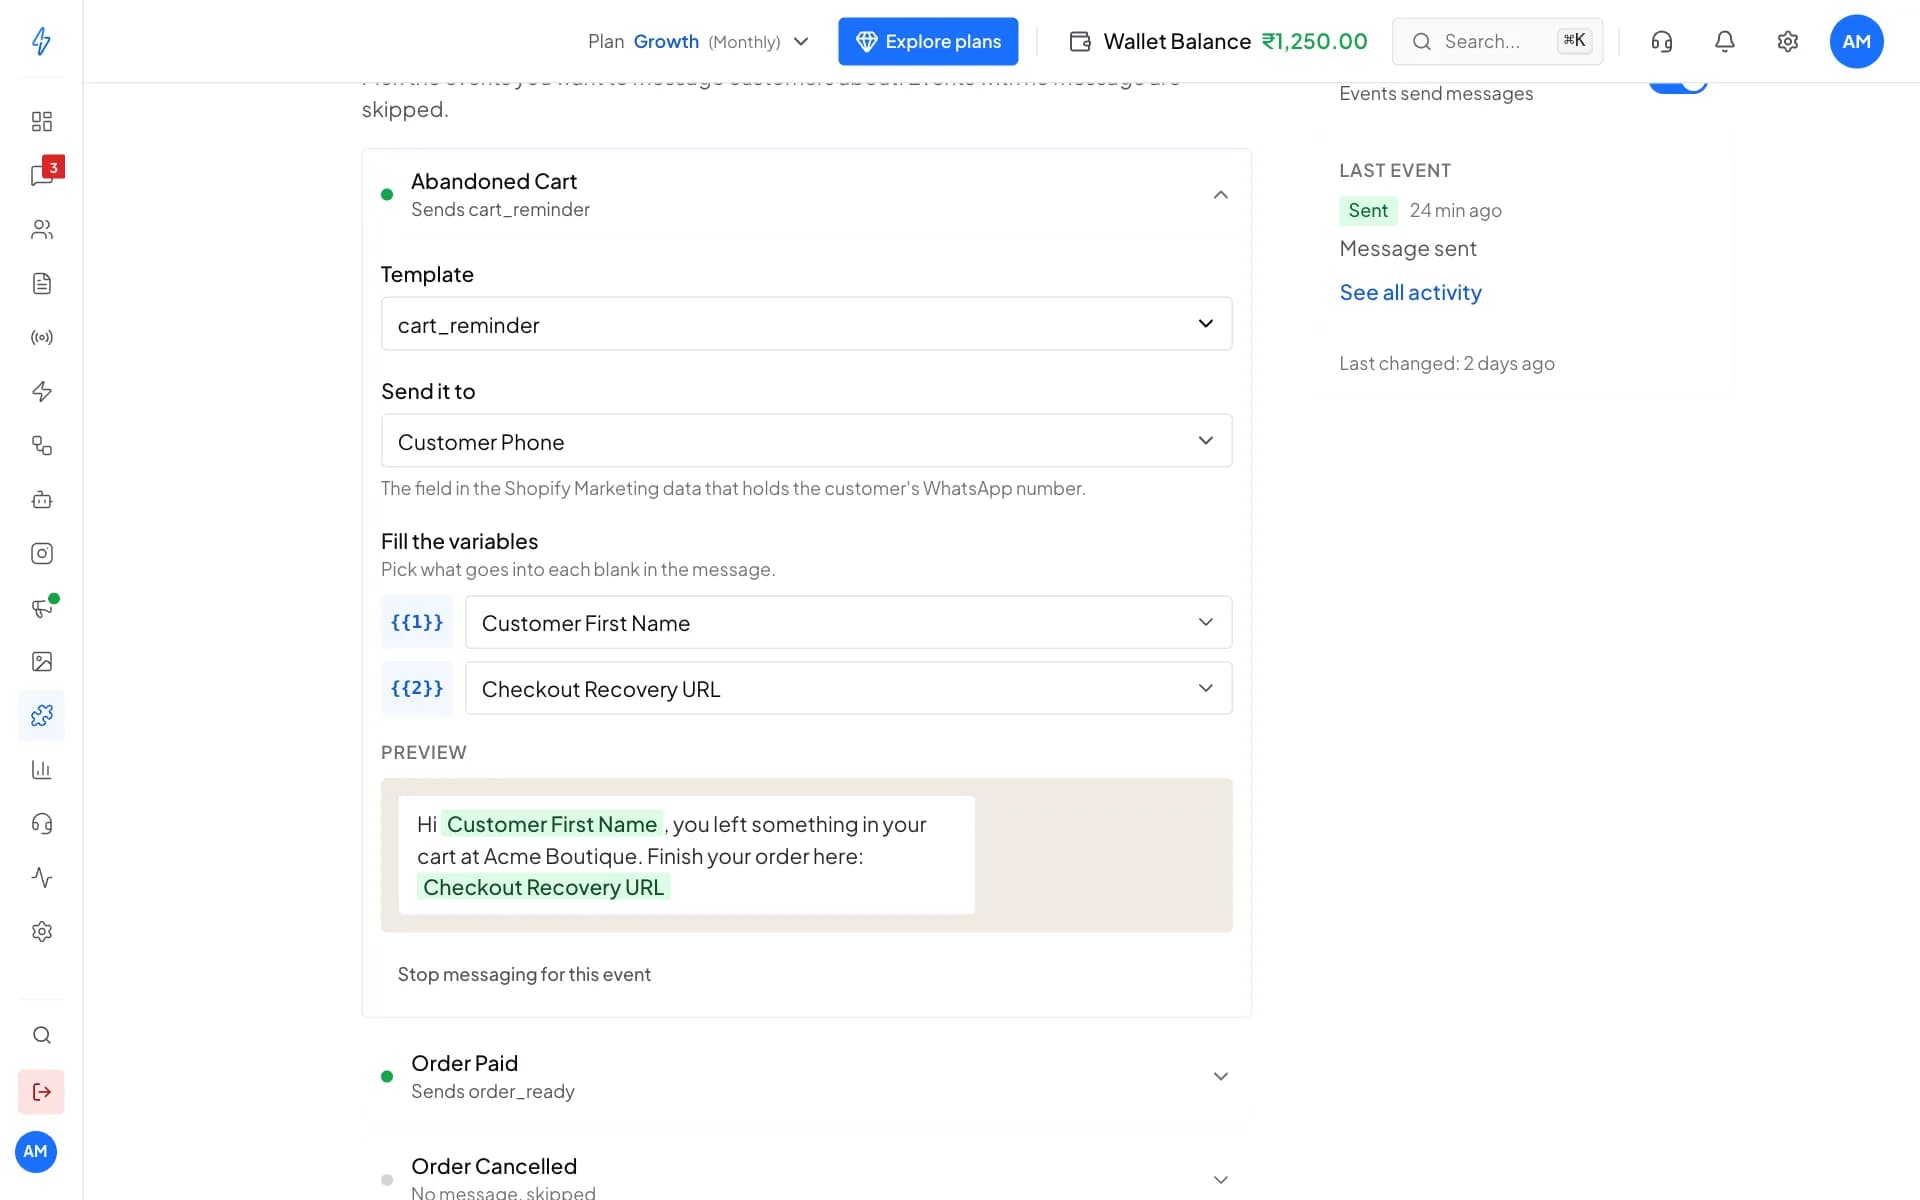Open the activity pulse icon in sidebar
Screen dimensions: 1920x1200
[41, 877]
